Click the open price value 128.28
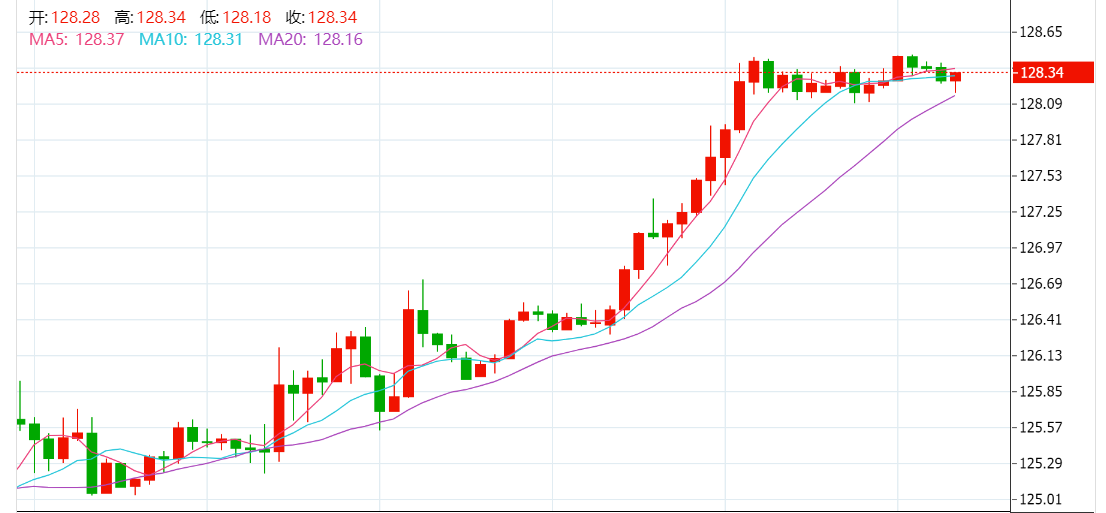 pos(75,17)
